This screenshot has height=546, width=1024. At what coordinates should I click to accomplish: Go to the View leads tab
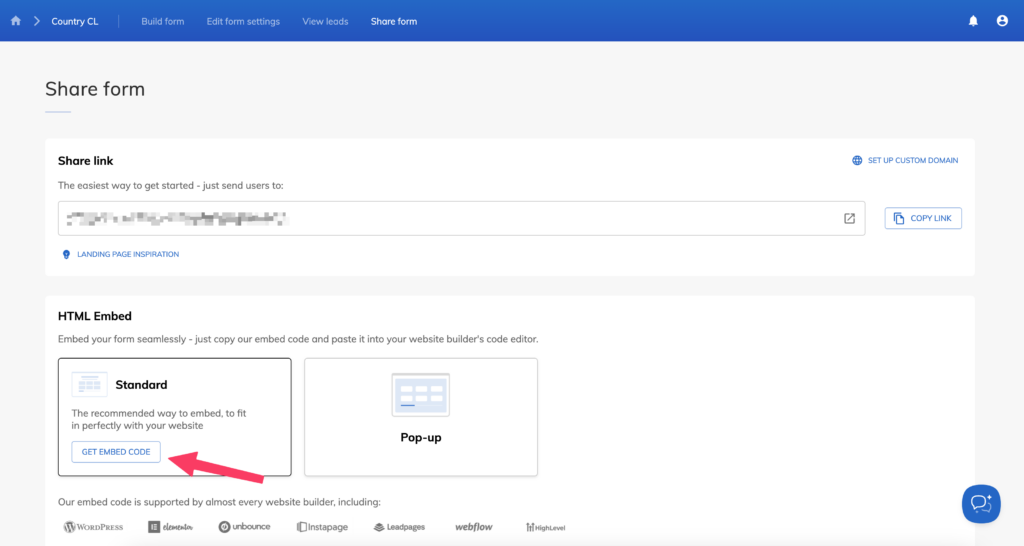coord(325,21)
